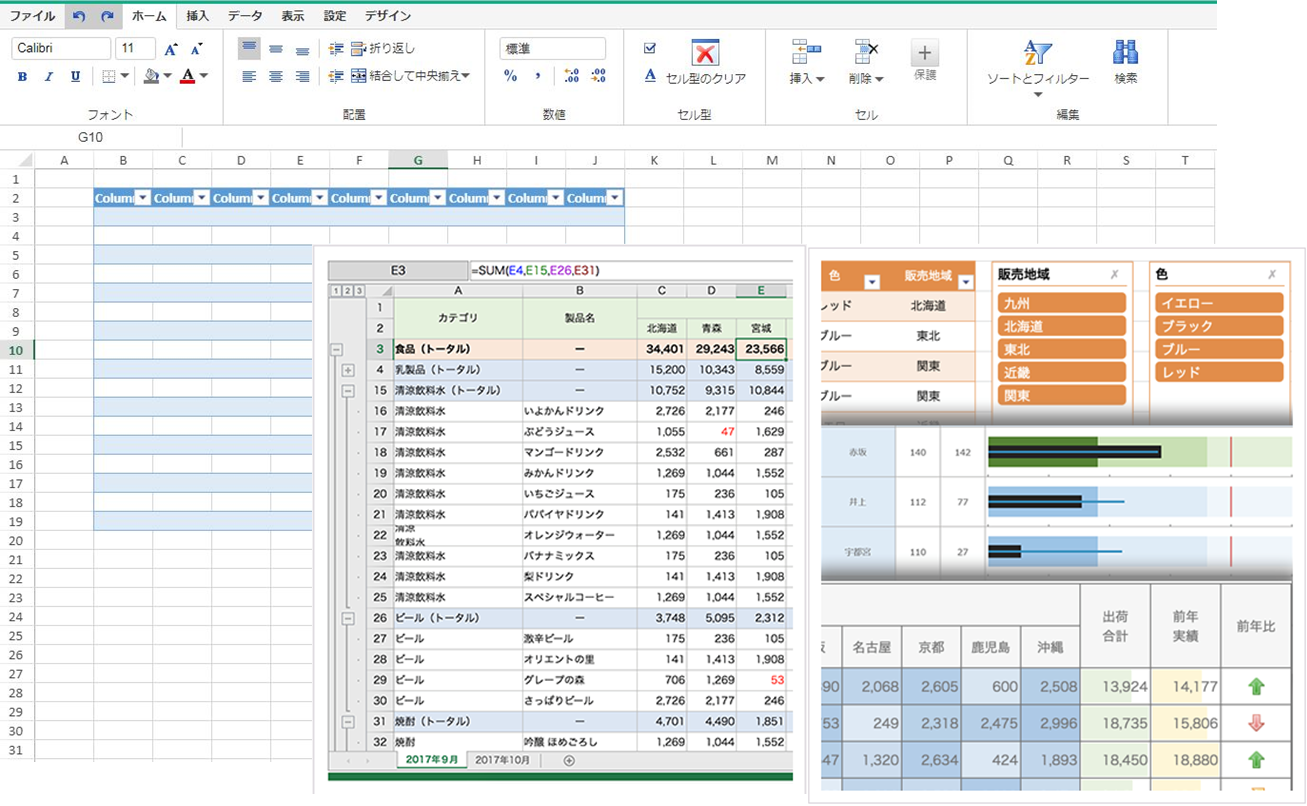Screen dimensions: 1307x806
Task: Click the セル型のクリア red X icon
Action: (705, 53)
